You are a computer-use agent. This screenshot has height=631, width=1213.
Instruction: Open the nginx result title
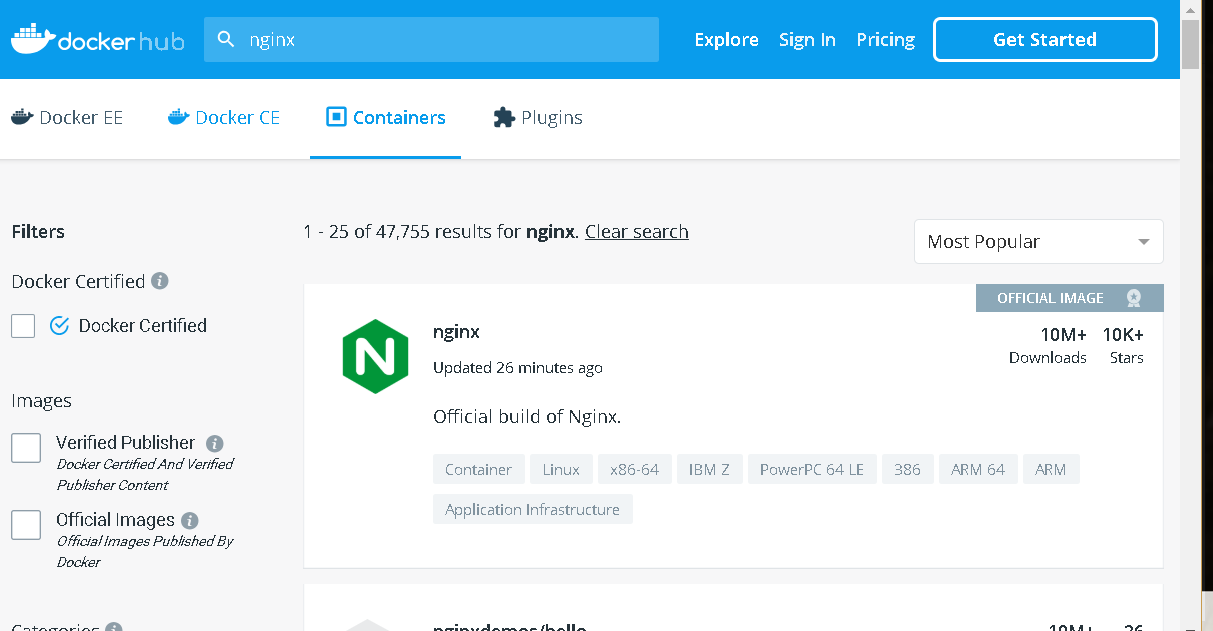pyautogui.click(x=456, y=332)
